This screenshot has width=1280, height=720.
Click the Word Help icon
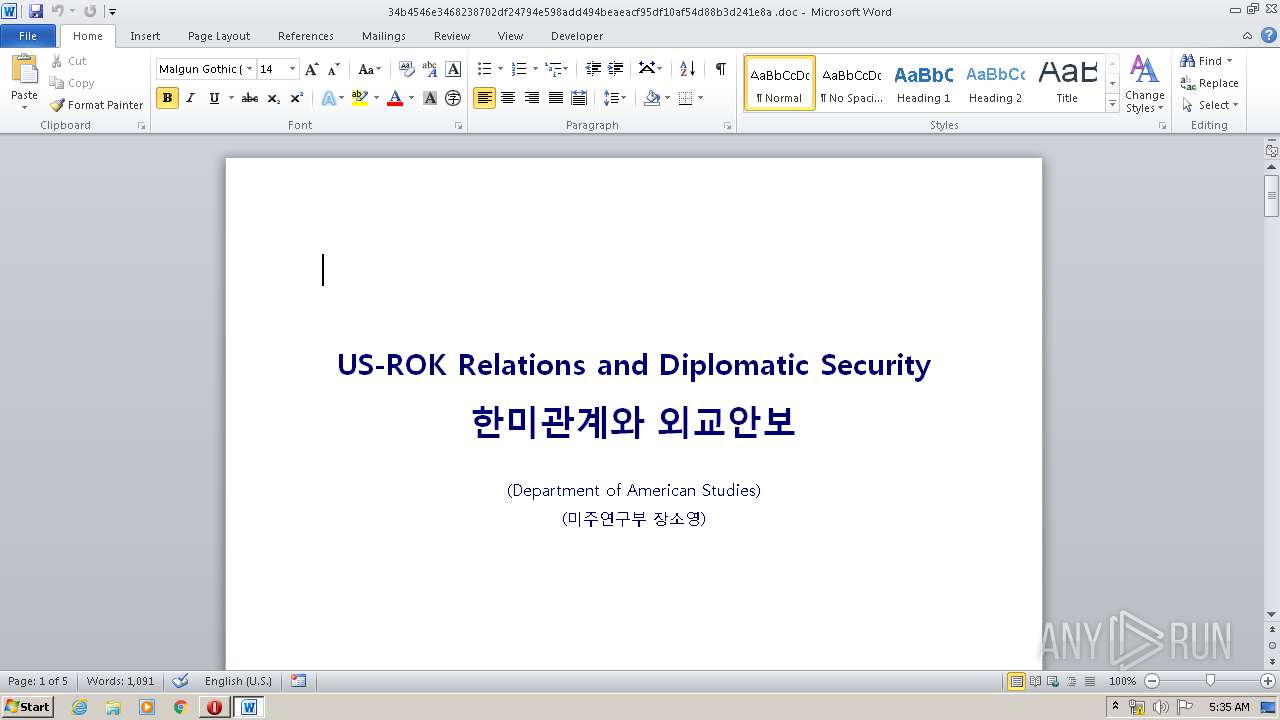[x=1269, y=35]
